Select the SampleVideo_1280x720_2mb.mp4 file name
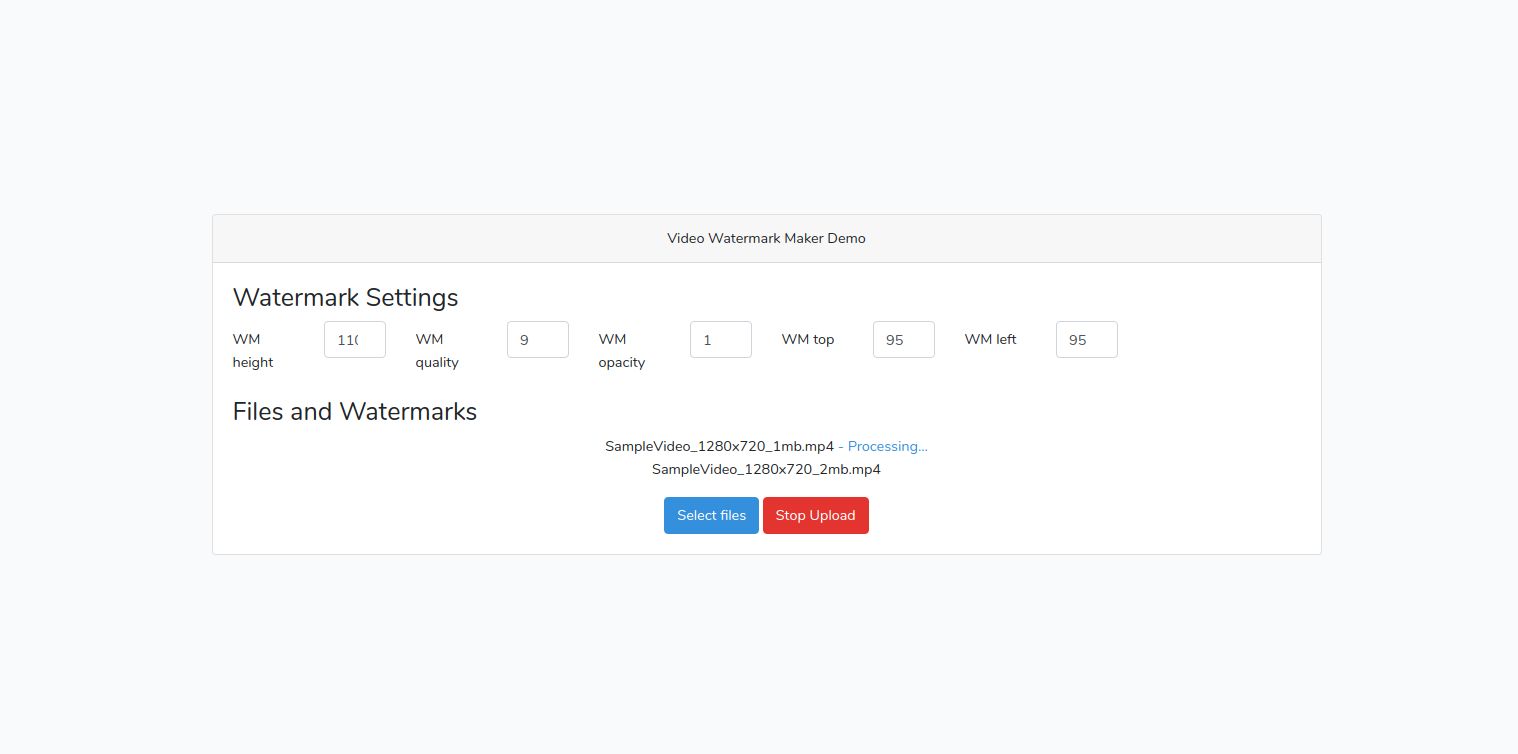This screenshot has height=754, width=1518. [x=766, y=469]
